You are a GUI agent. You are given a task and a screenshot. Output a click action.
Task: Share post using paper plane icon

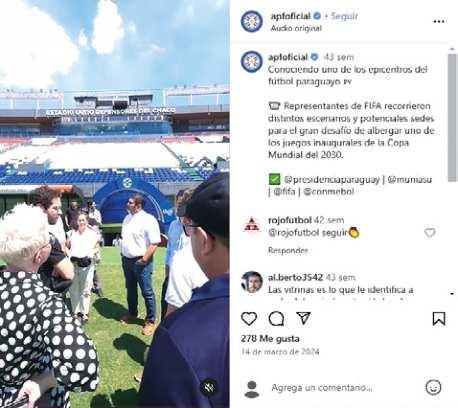coord(303,318)
